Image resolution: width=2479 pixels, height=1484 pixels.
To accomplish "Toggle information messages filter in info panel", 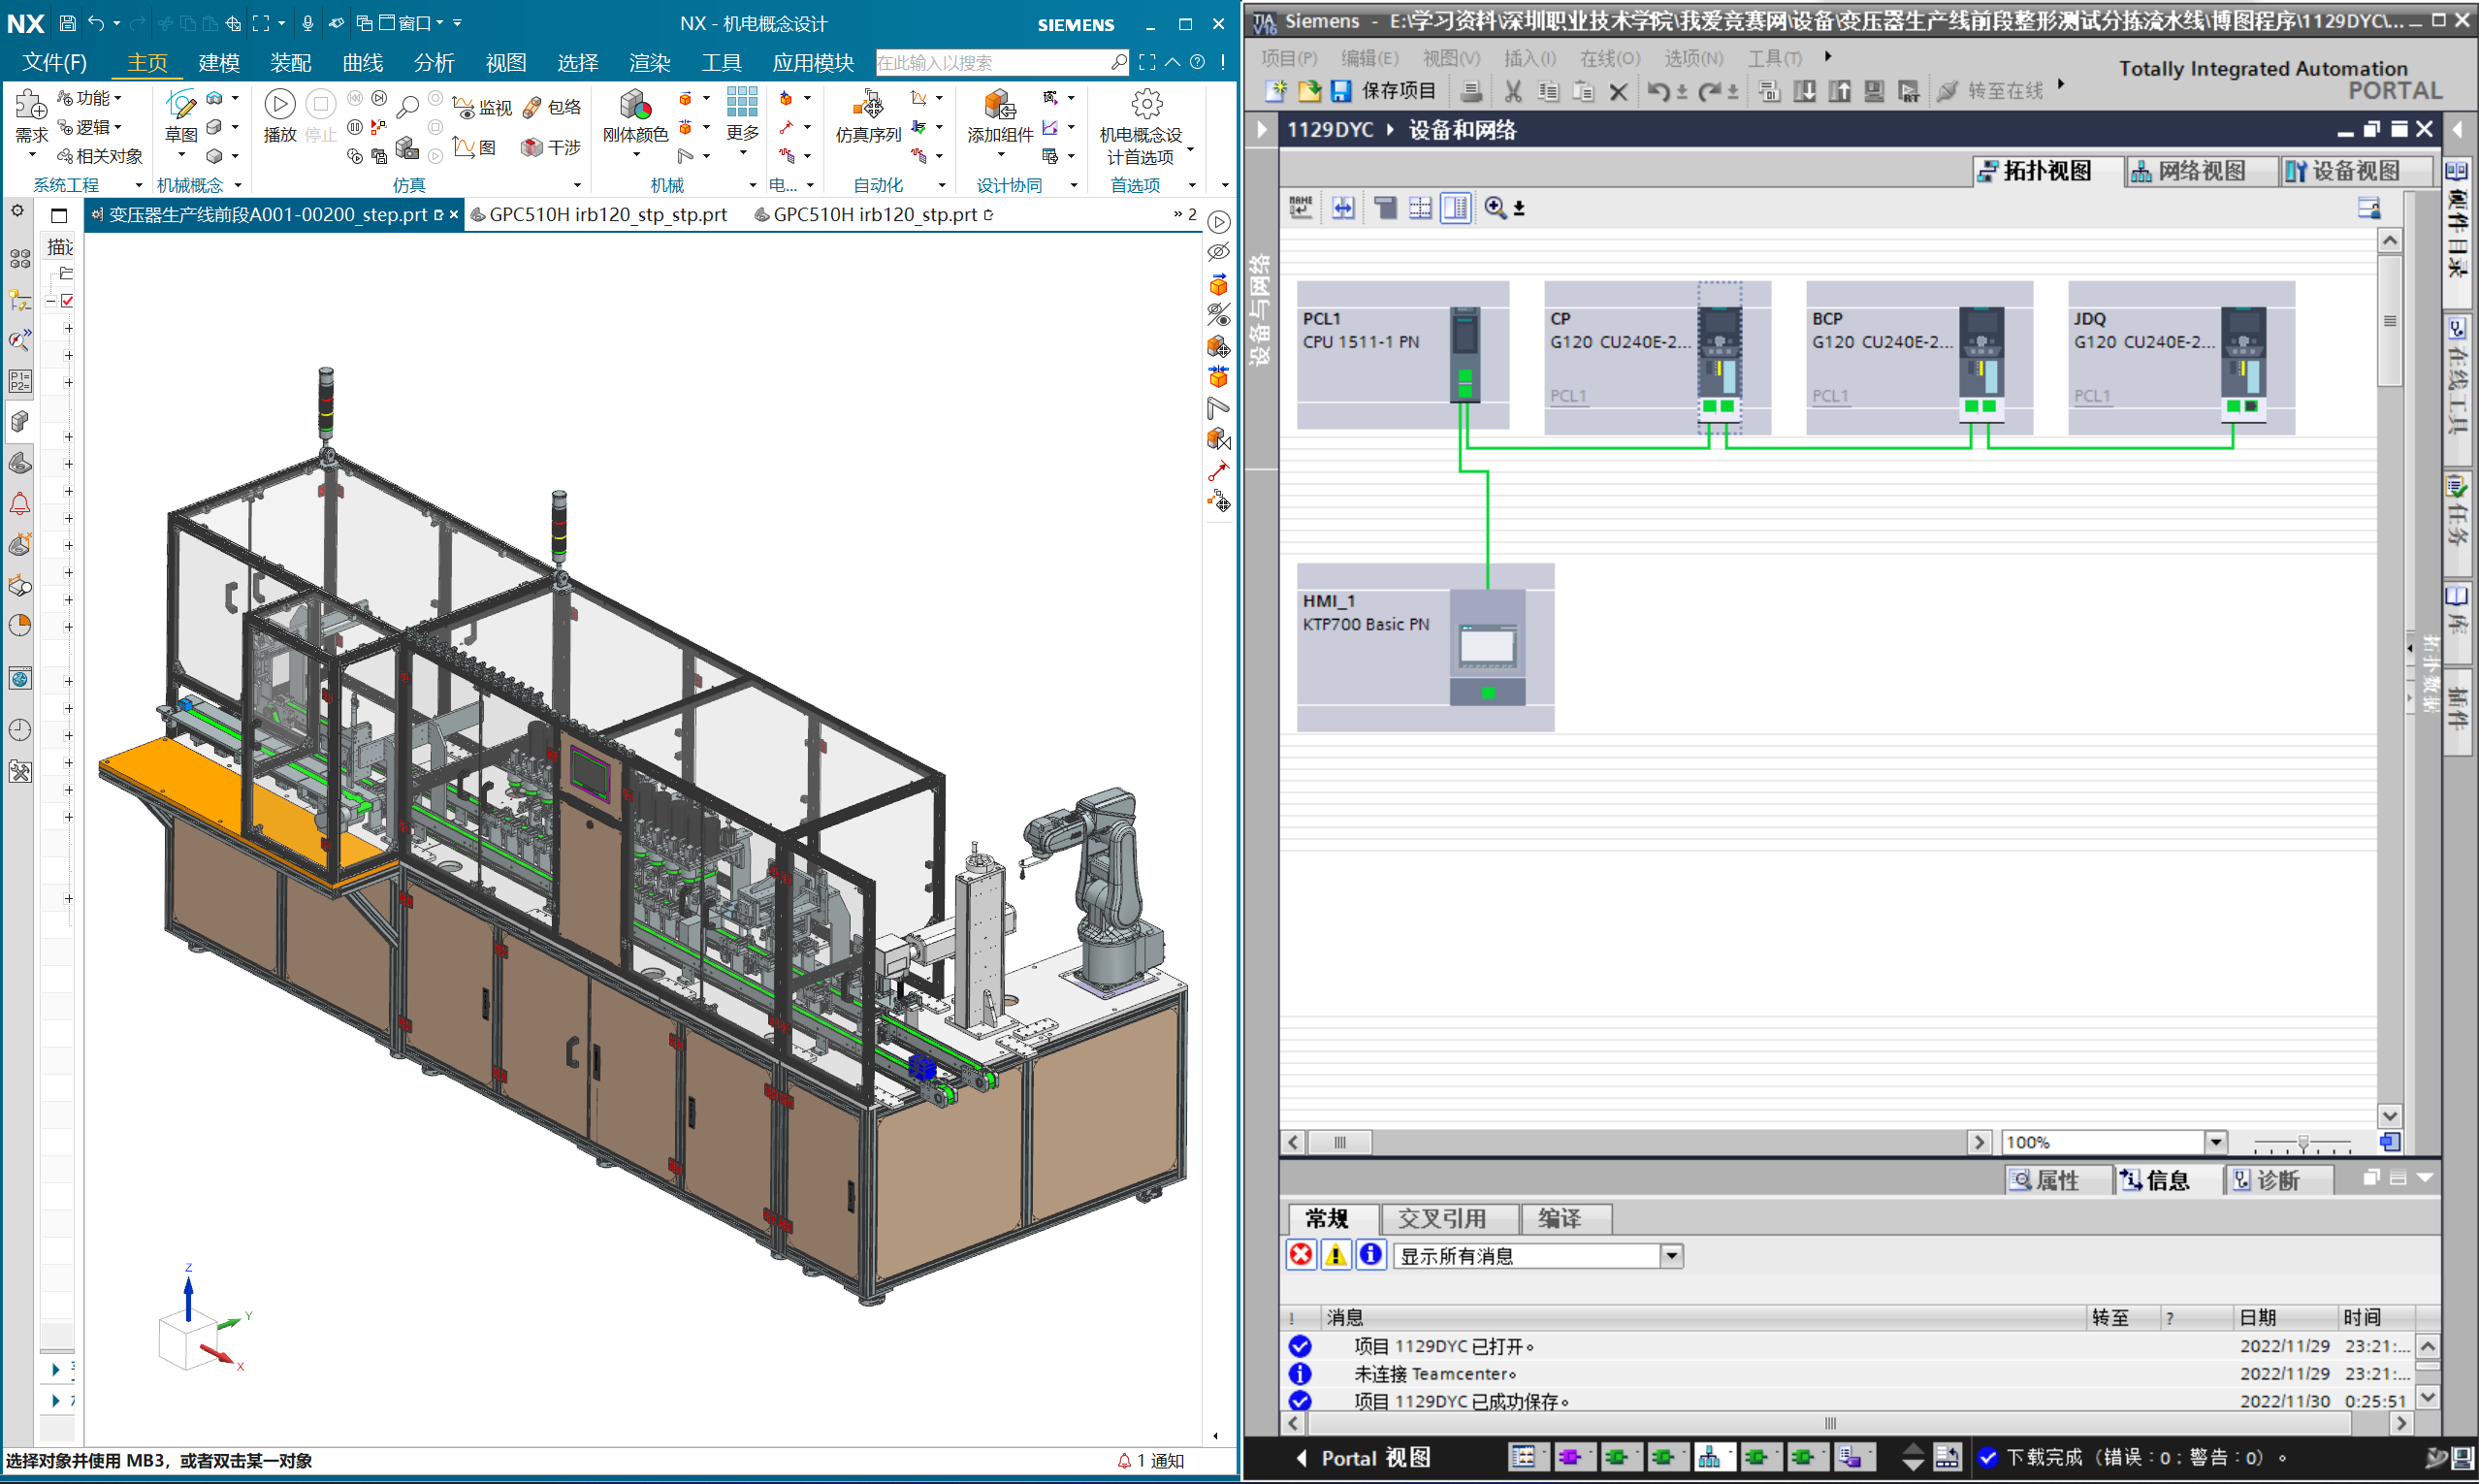I will click(x=1370, y=1255).
